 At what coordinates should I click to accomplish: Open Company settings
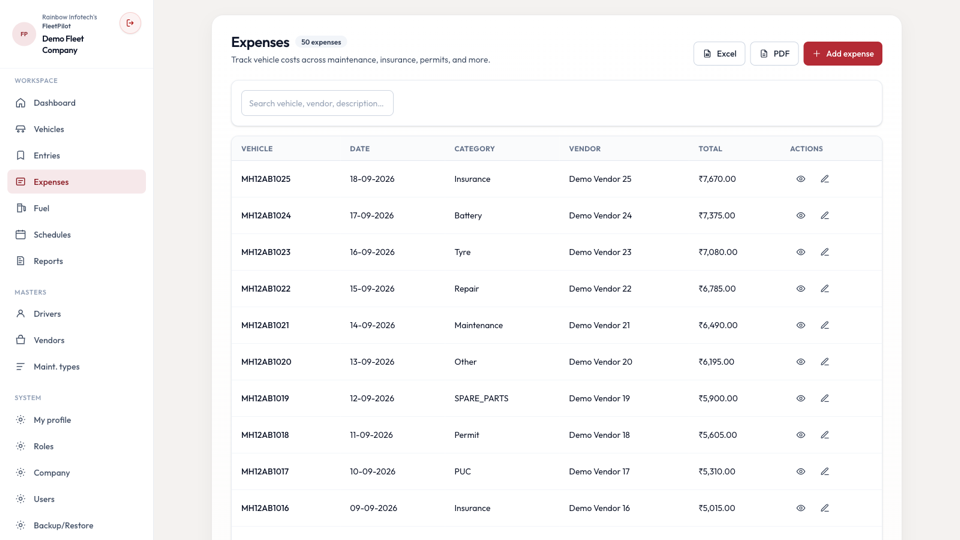point(77,473)
